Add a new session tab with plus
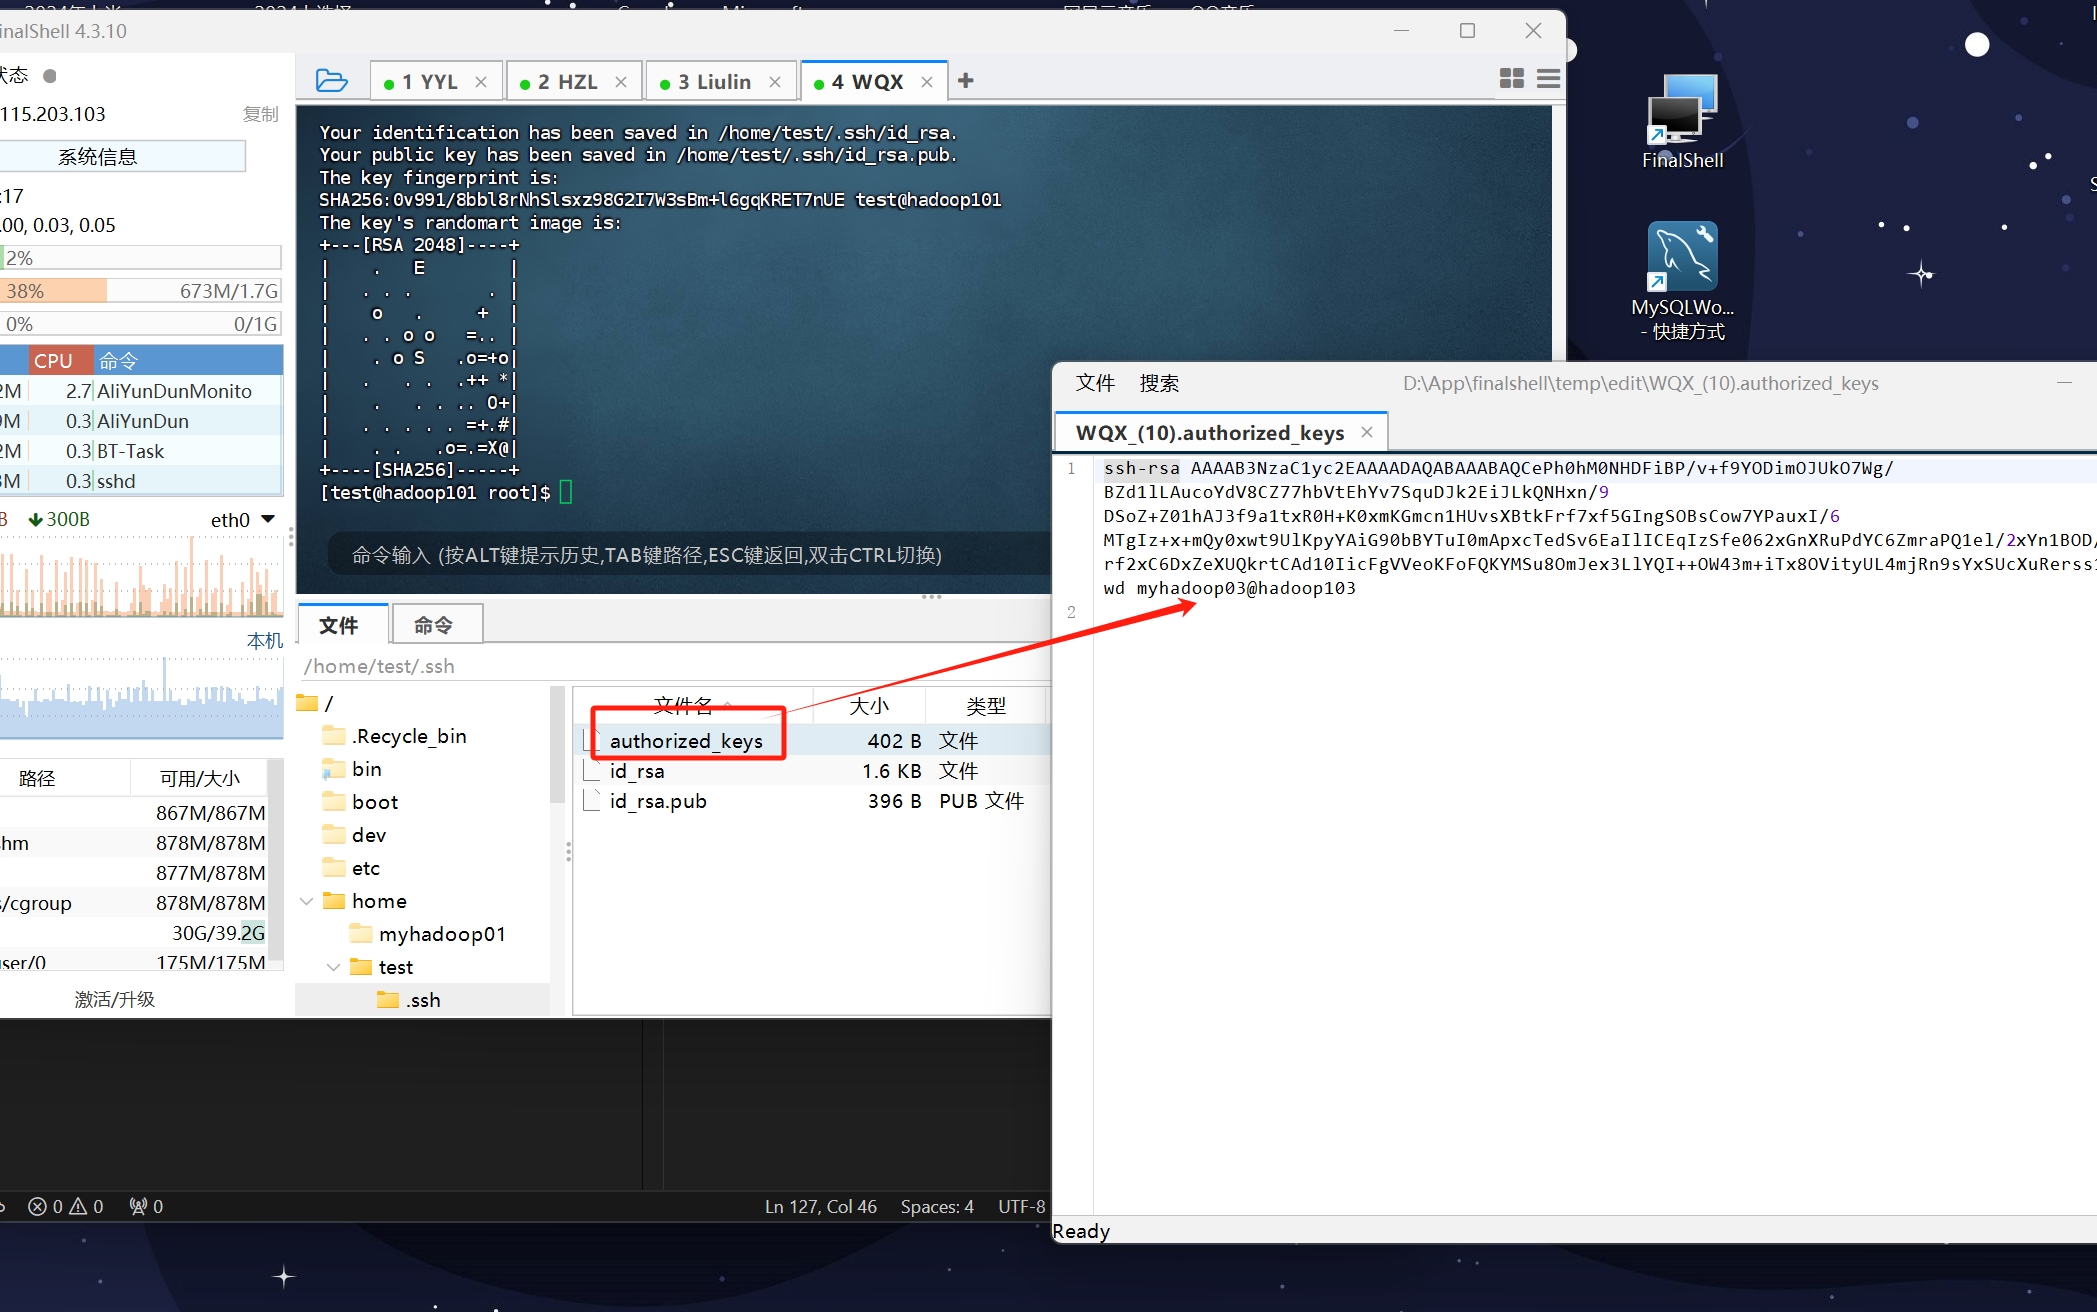Screen dimensions: 2097x1312 point(965,81)
